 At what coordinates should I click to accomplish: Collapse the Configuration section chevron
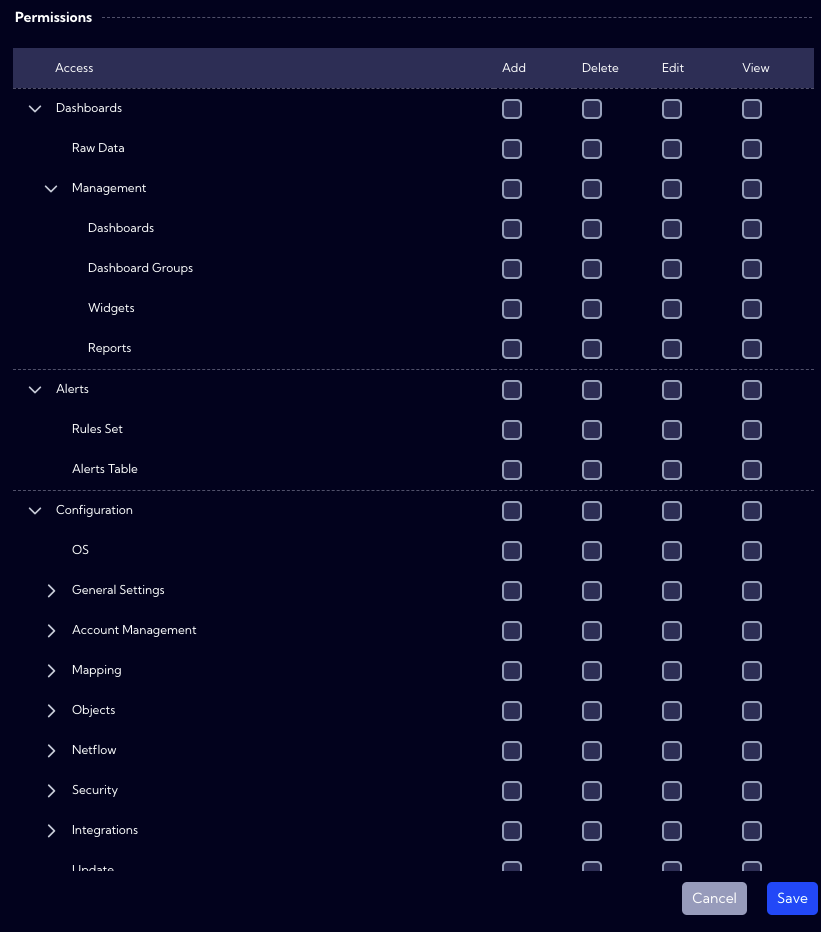pos(35,511)
